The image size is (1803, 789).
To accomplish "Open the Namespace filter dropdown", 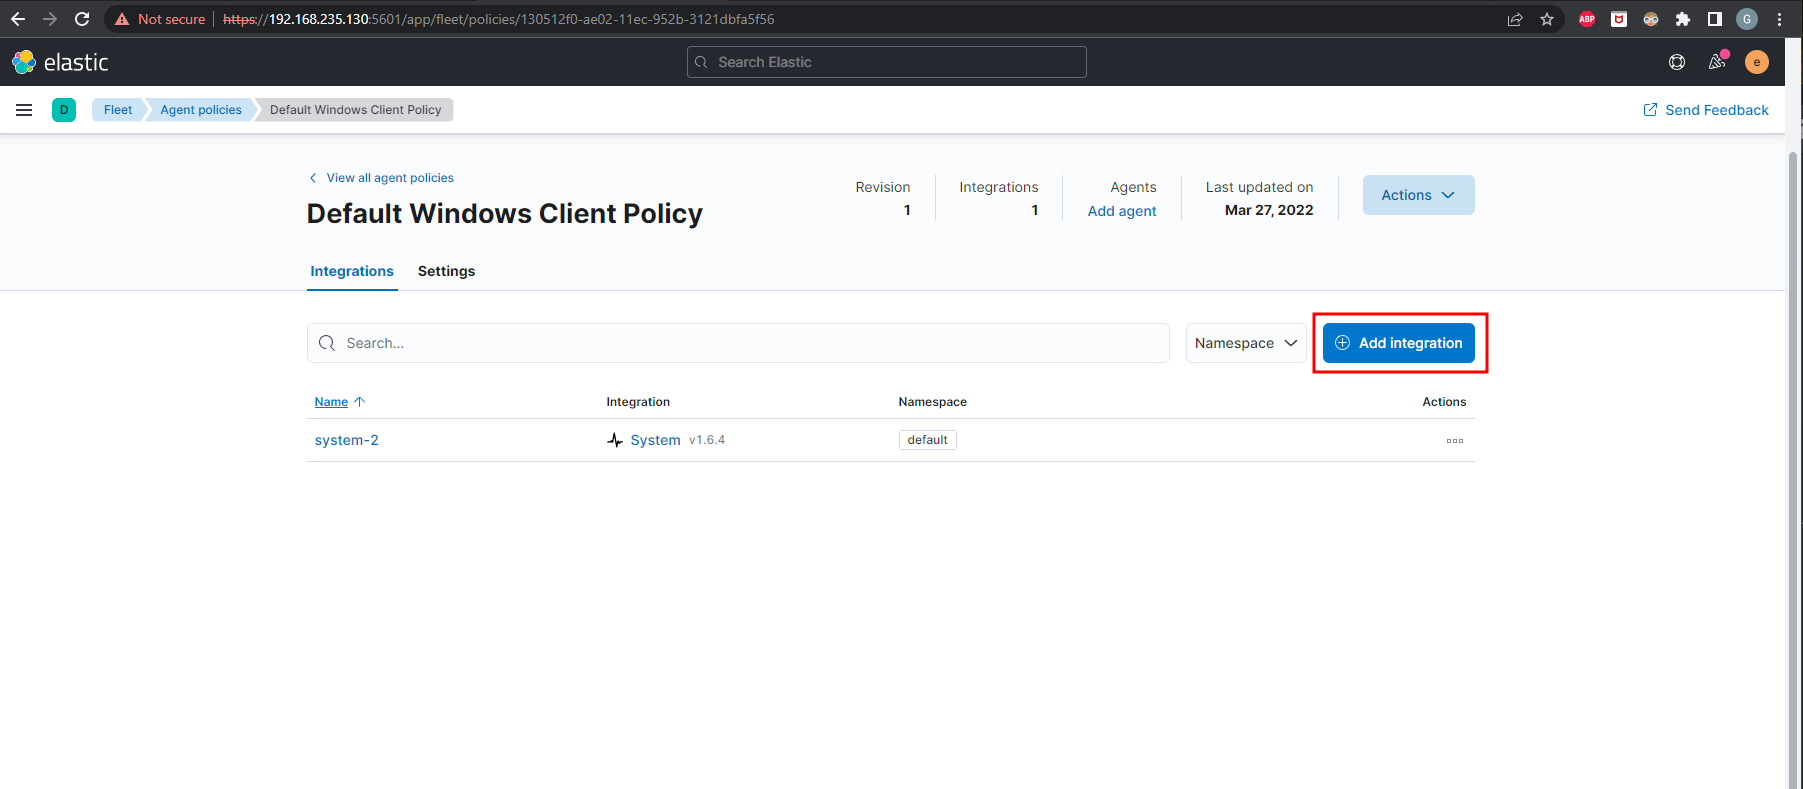I will [x=1245, y=343].
